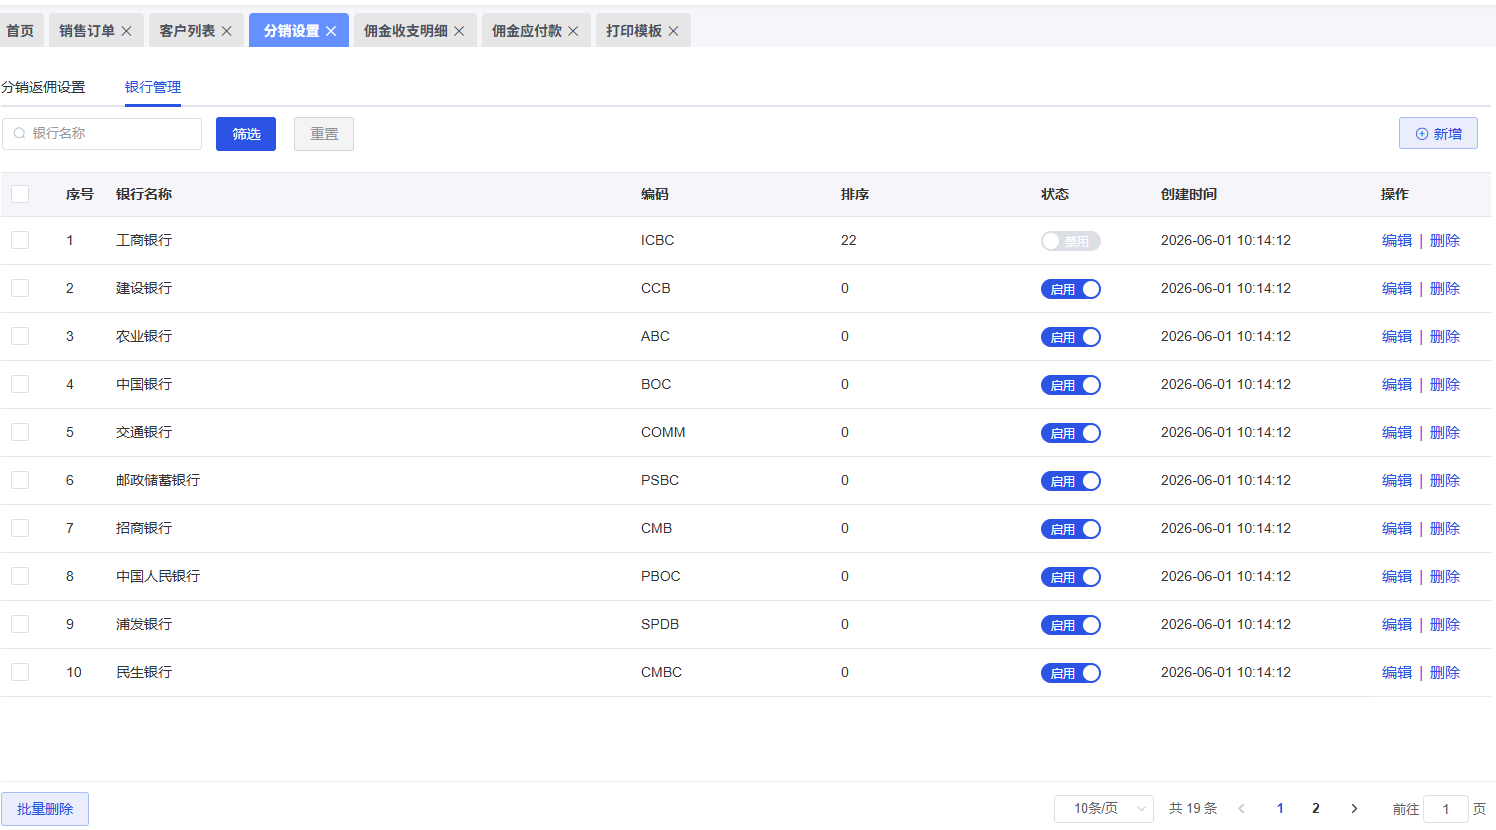Switch to the 佣金收支明细 tab

[406, 31]
